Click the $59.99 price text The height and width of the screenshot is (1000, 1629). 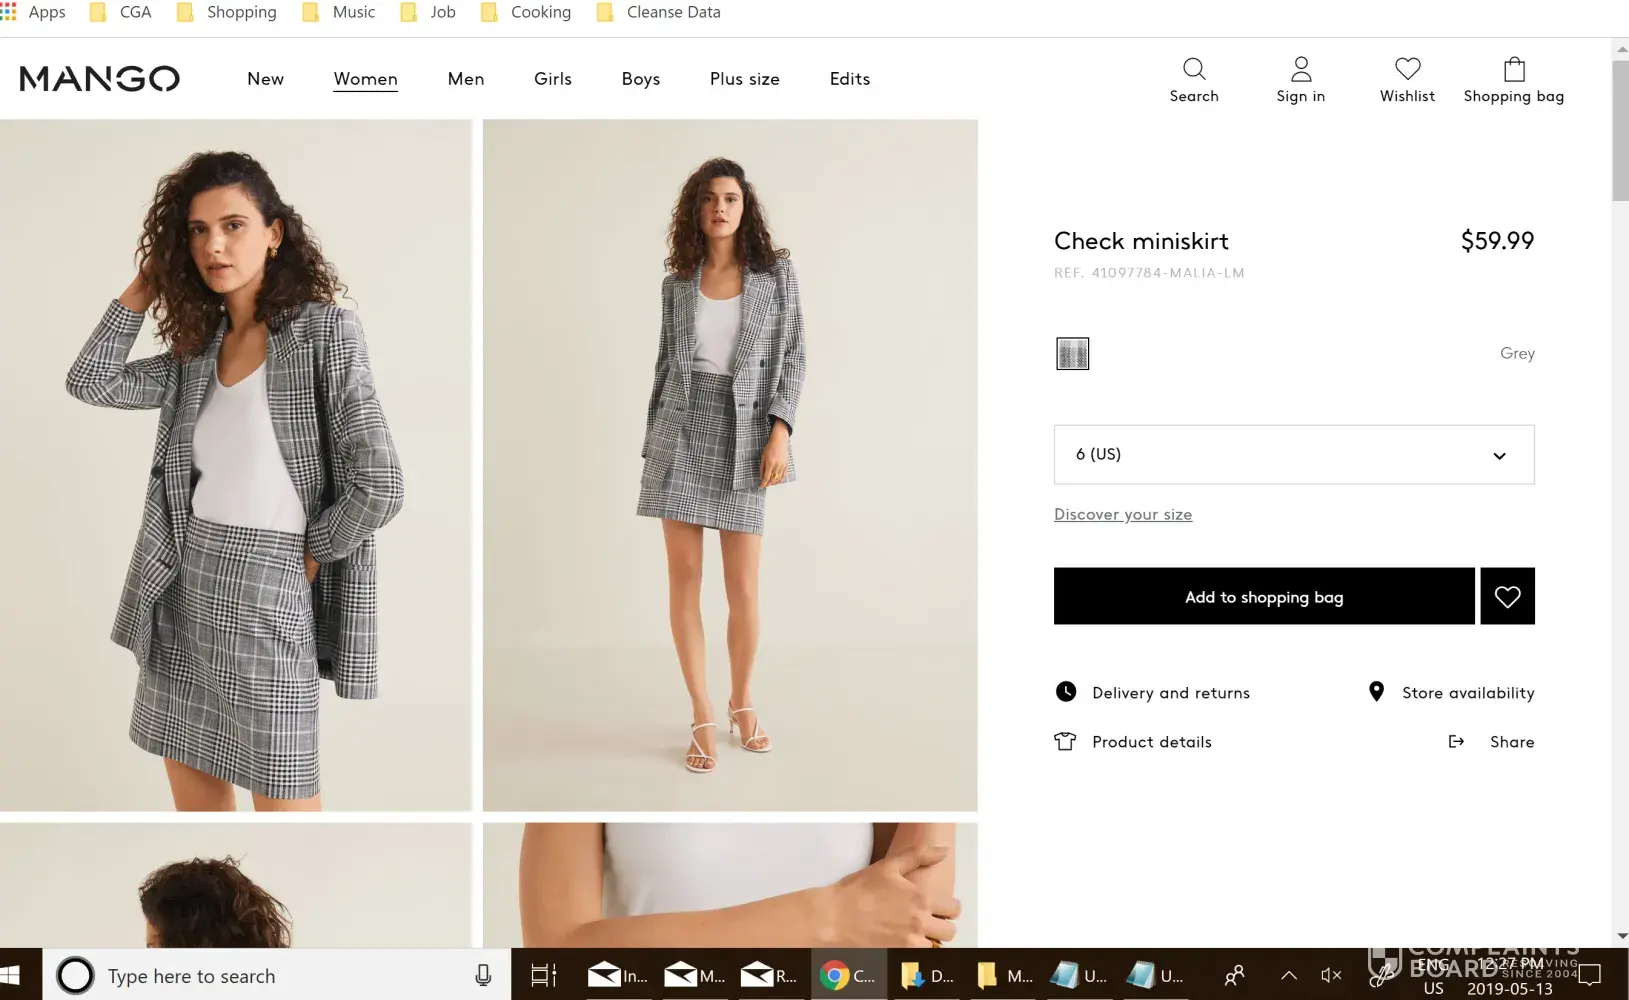(1497, 241)
